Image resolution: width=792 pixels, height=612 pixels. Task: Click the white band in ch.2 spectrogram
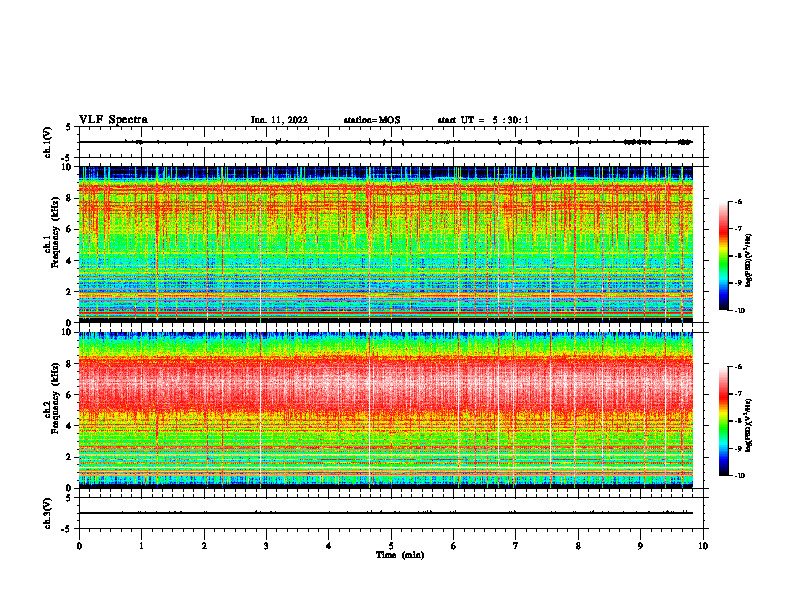click(x=386, y=384)
